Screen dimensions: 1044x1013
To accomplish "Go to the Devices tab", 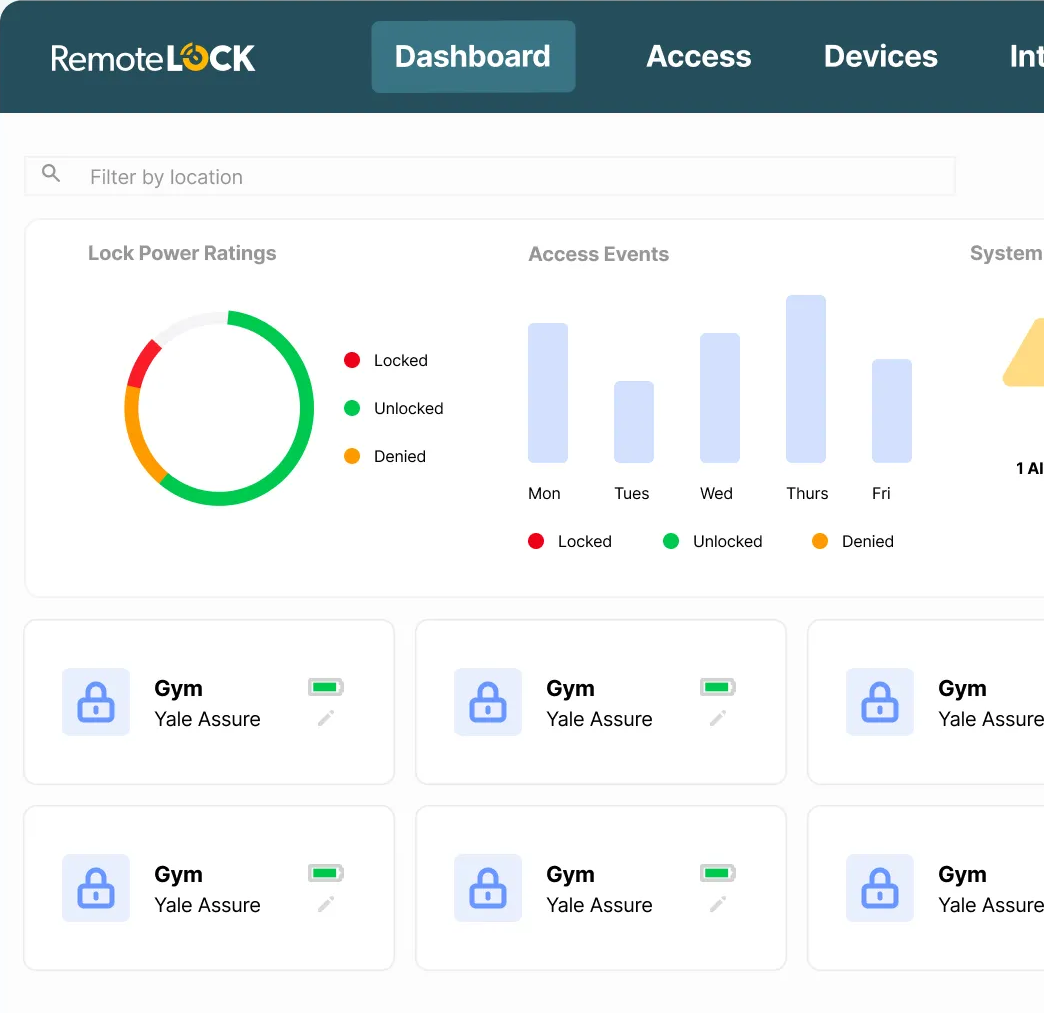I will 880,57.
